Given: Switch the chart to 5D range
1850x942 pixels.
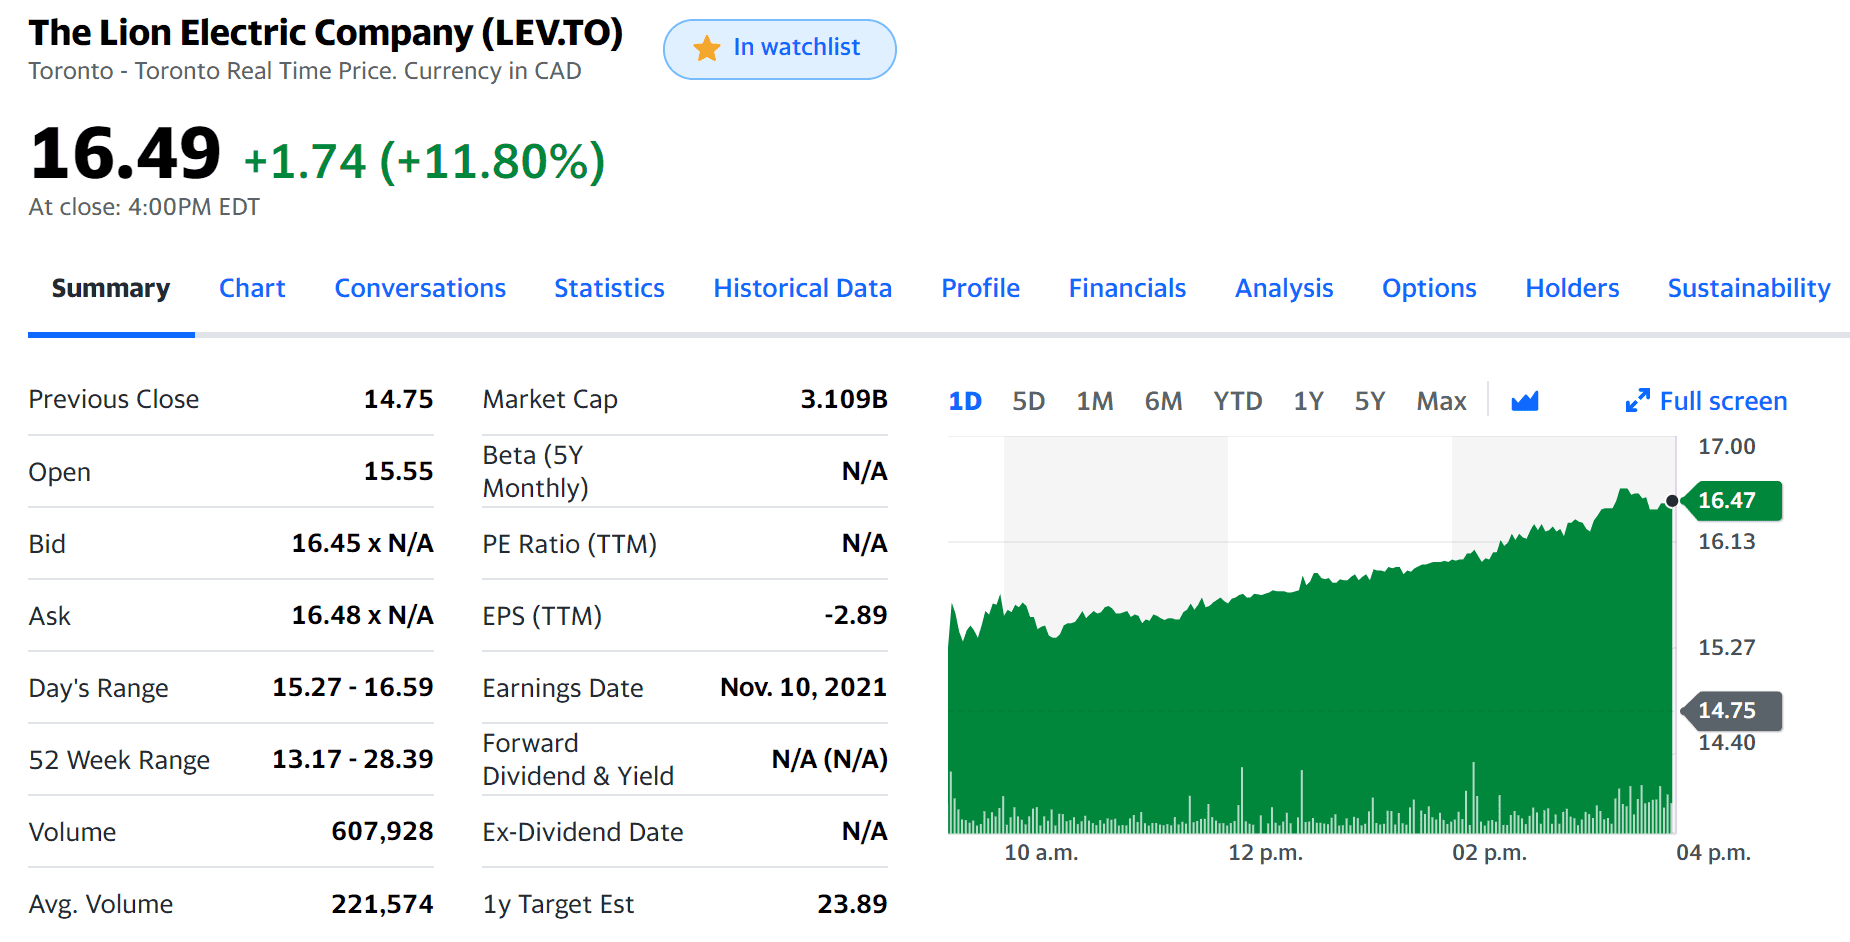Looking at the screenshot, I should (1028, 400).
